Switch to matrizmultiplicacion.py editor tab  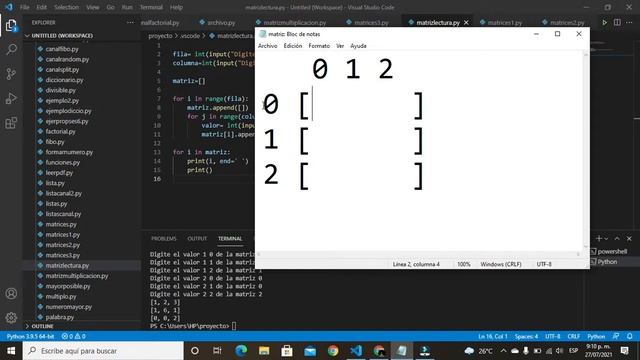pos(291,22)
